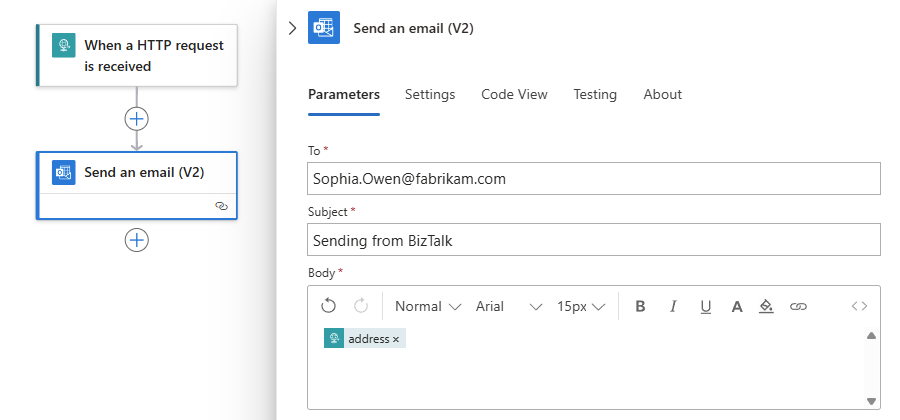Select the Send an email (V2) action card

coord(137,185)
